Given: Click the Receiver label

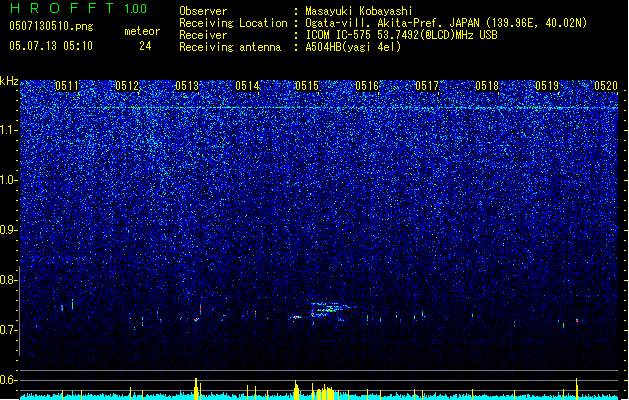Looking at the screenshot, I should pos(203,35).
